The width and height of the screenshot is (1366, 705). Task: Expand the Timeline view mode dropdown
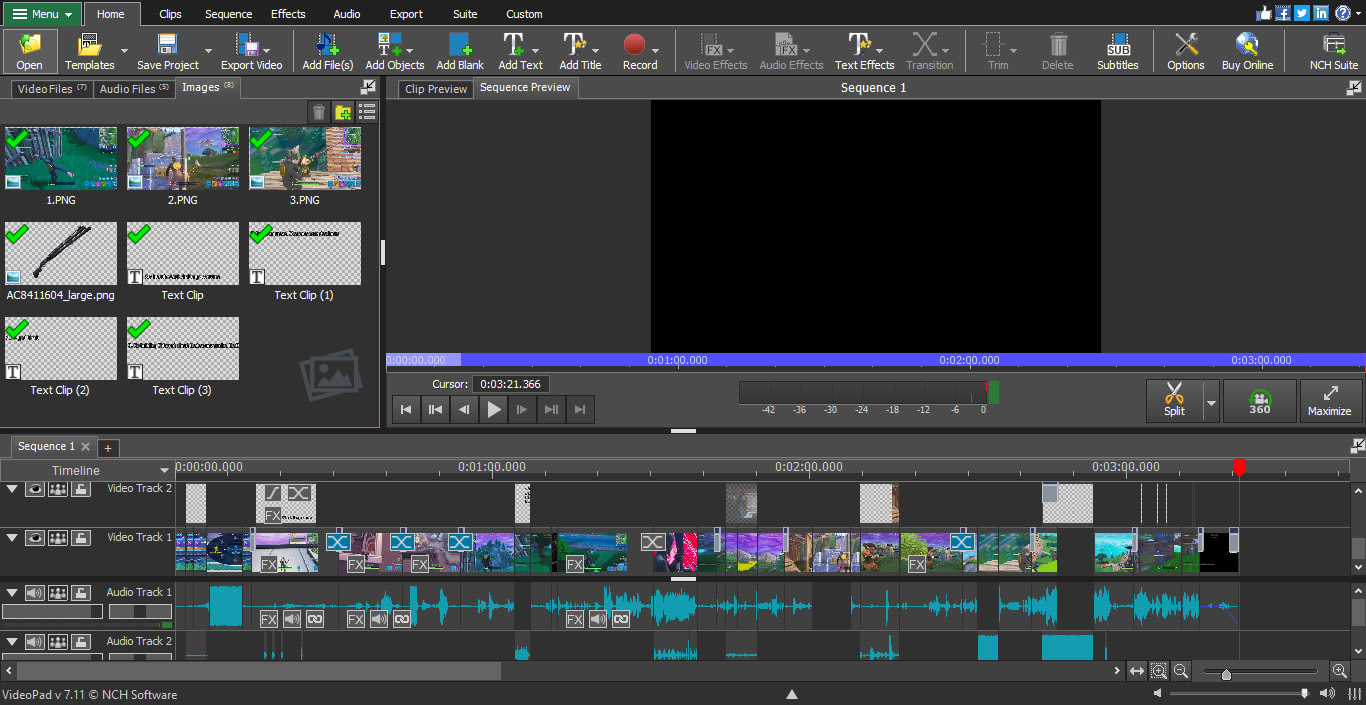(164, 470)
